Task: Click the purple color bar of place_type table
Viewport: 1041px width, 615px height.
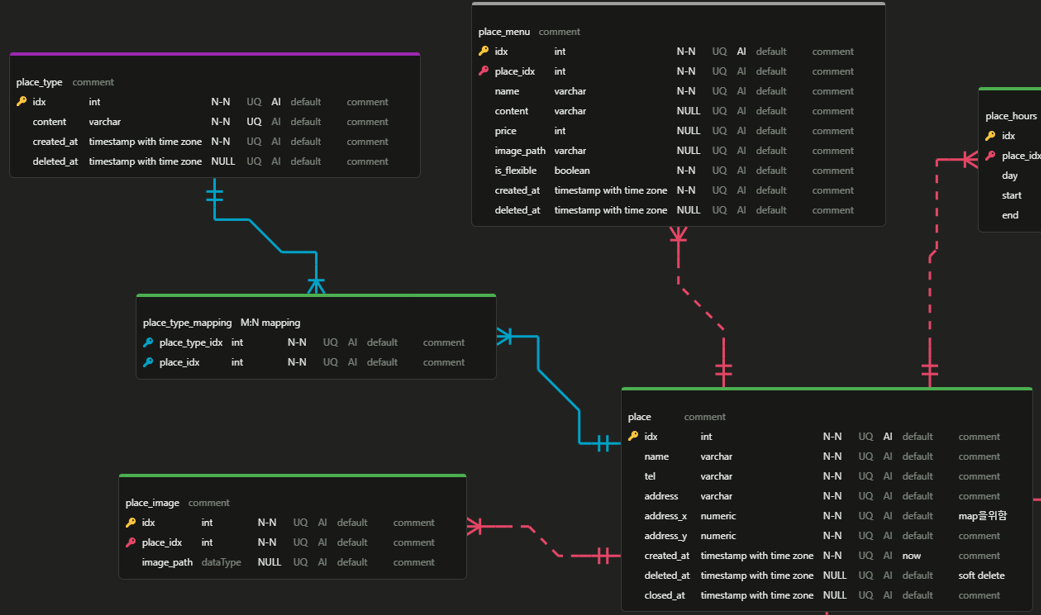Action: (214, 54)
